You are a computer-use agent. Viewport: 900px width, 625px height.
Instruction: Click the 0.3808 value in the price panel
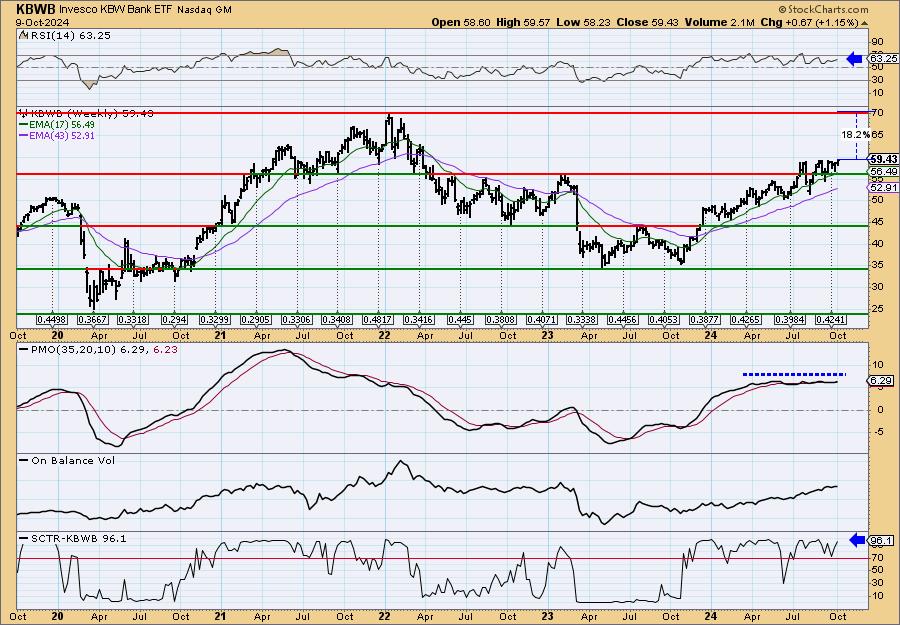(501, 320)
